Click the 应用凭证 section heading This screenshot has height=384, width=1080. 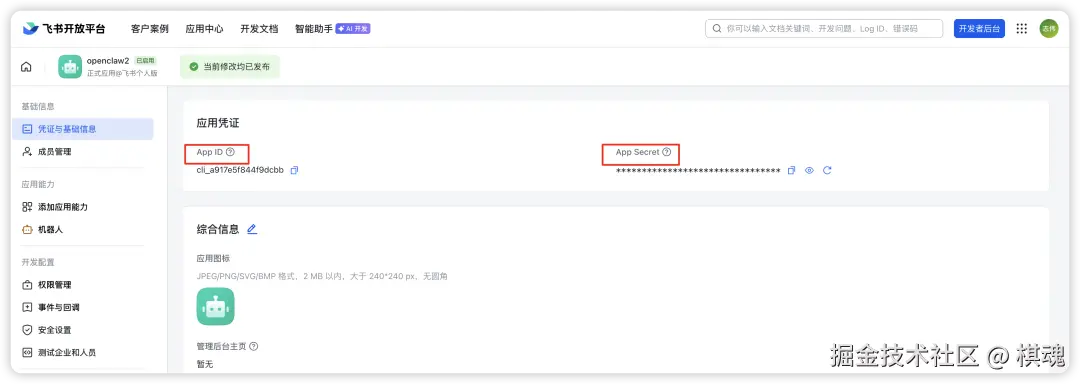tap(218, 123)
